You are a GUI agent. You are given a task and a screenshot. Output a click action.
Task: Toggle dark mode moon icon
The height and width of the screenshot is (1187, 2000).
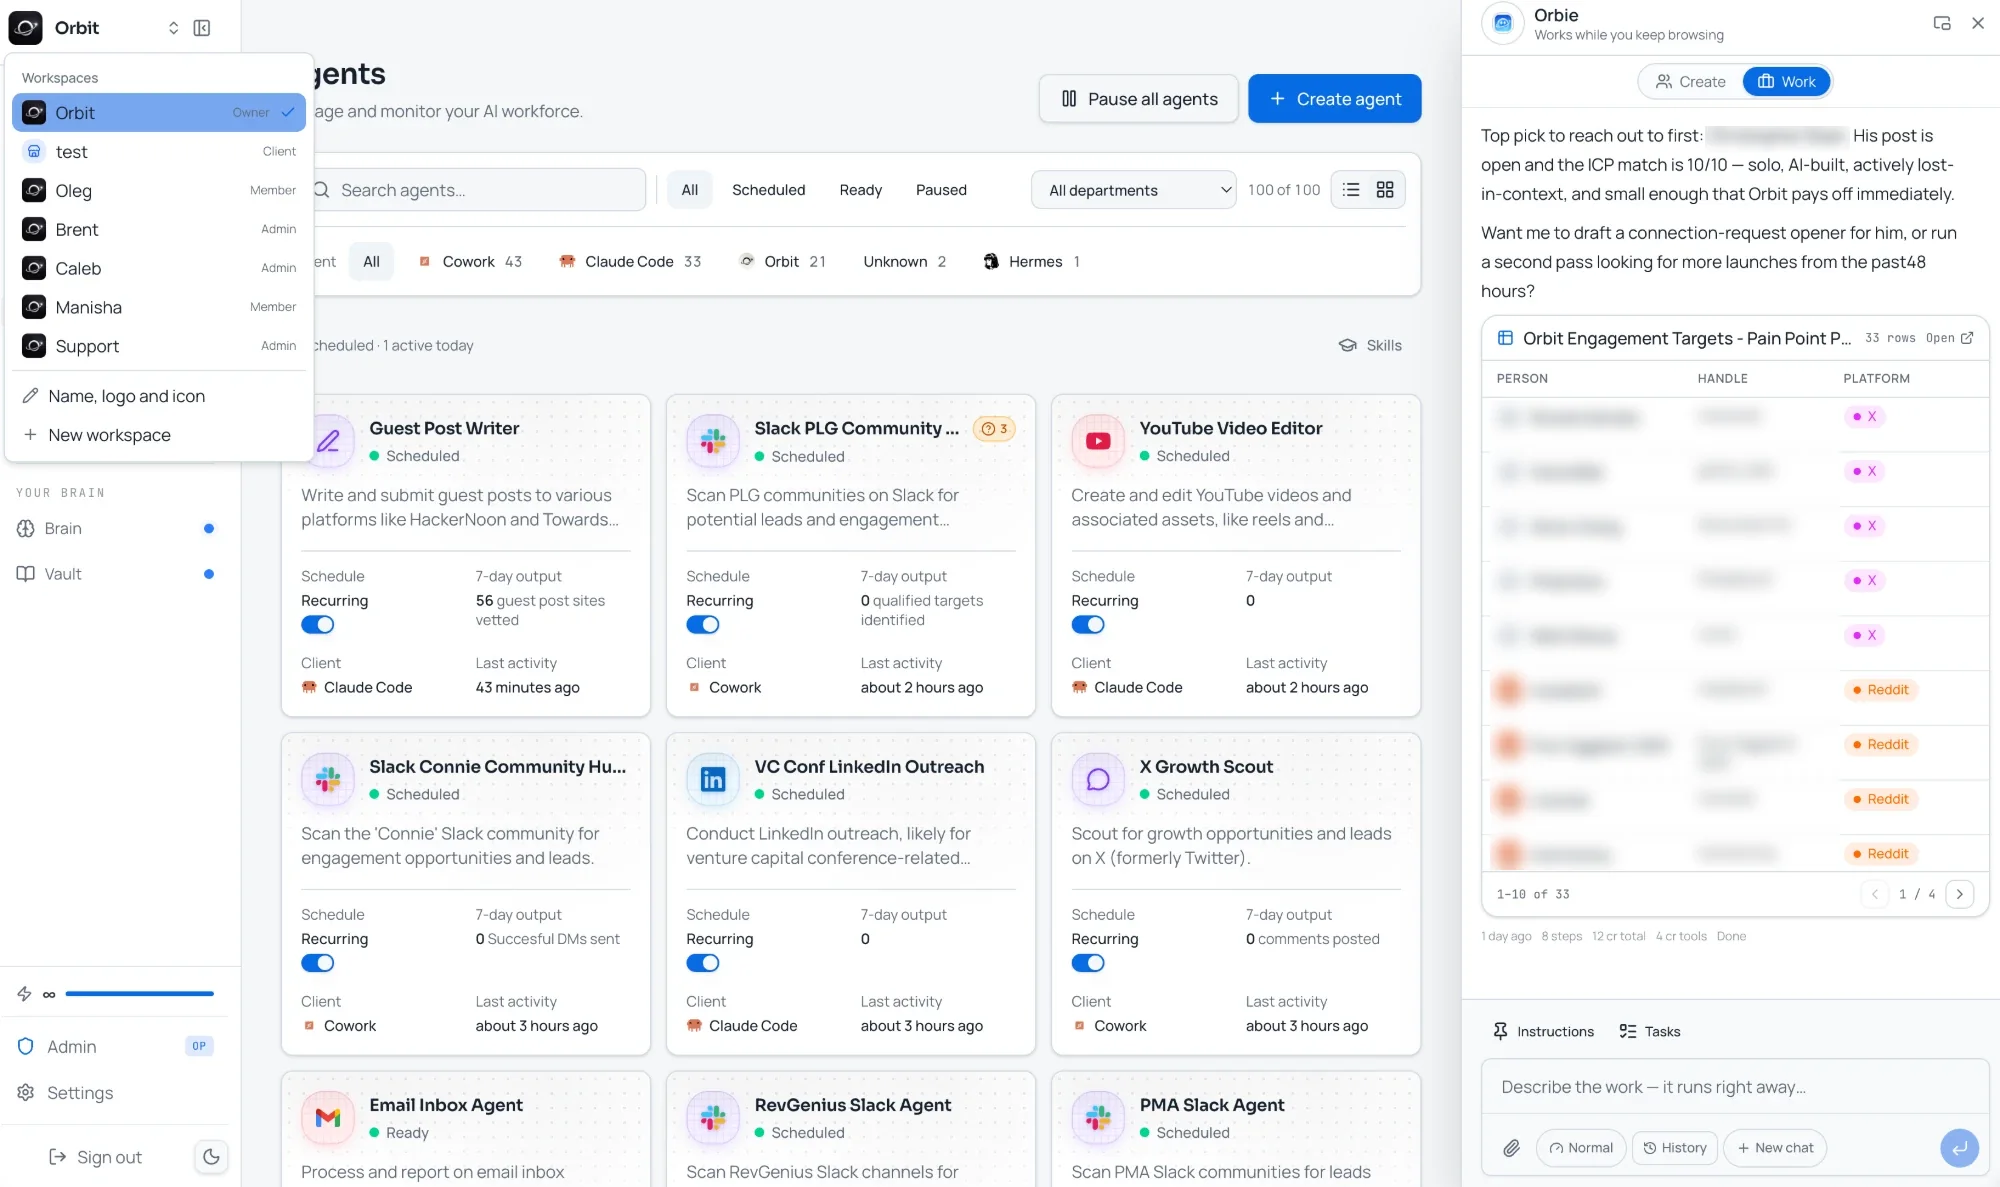211,1157
